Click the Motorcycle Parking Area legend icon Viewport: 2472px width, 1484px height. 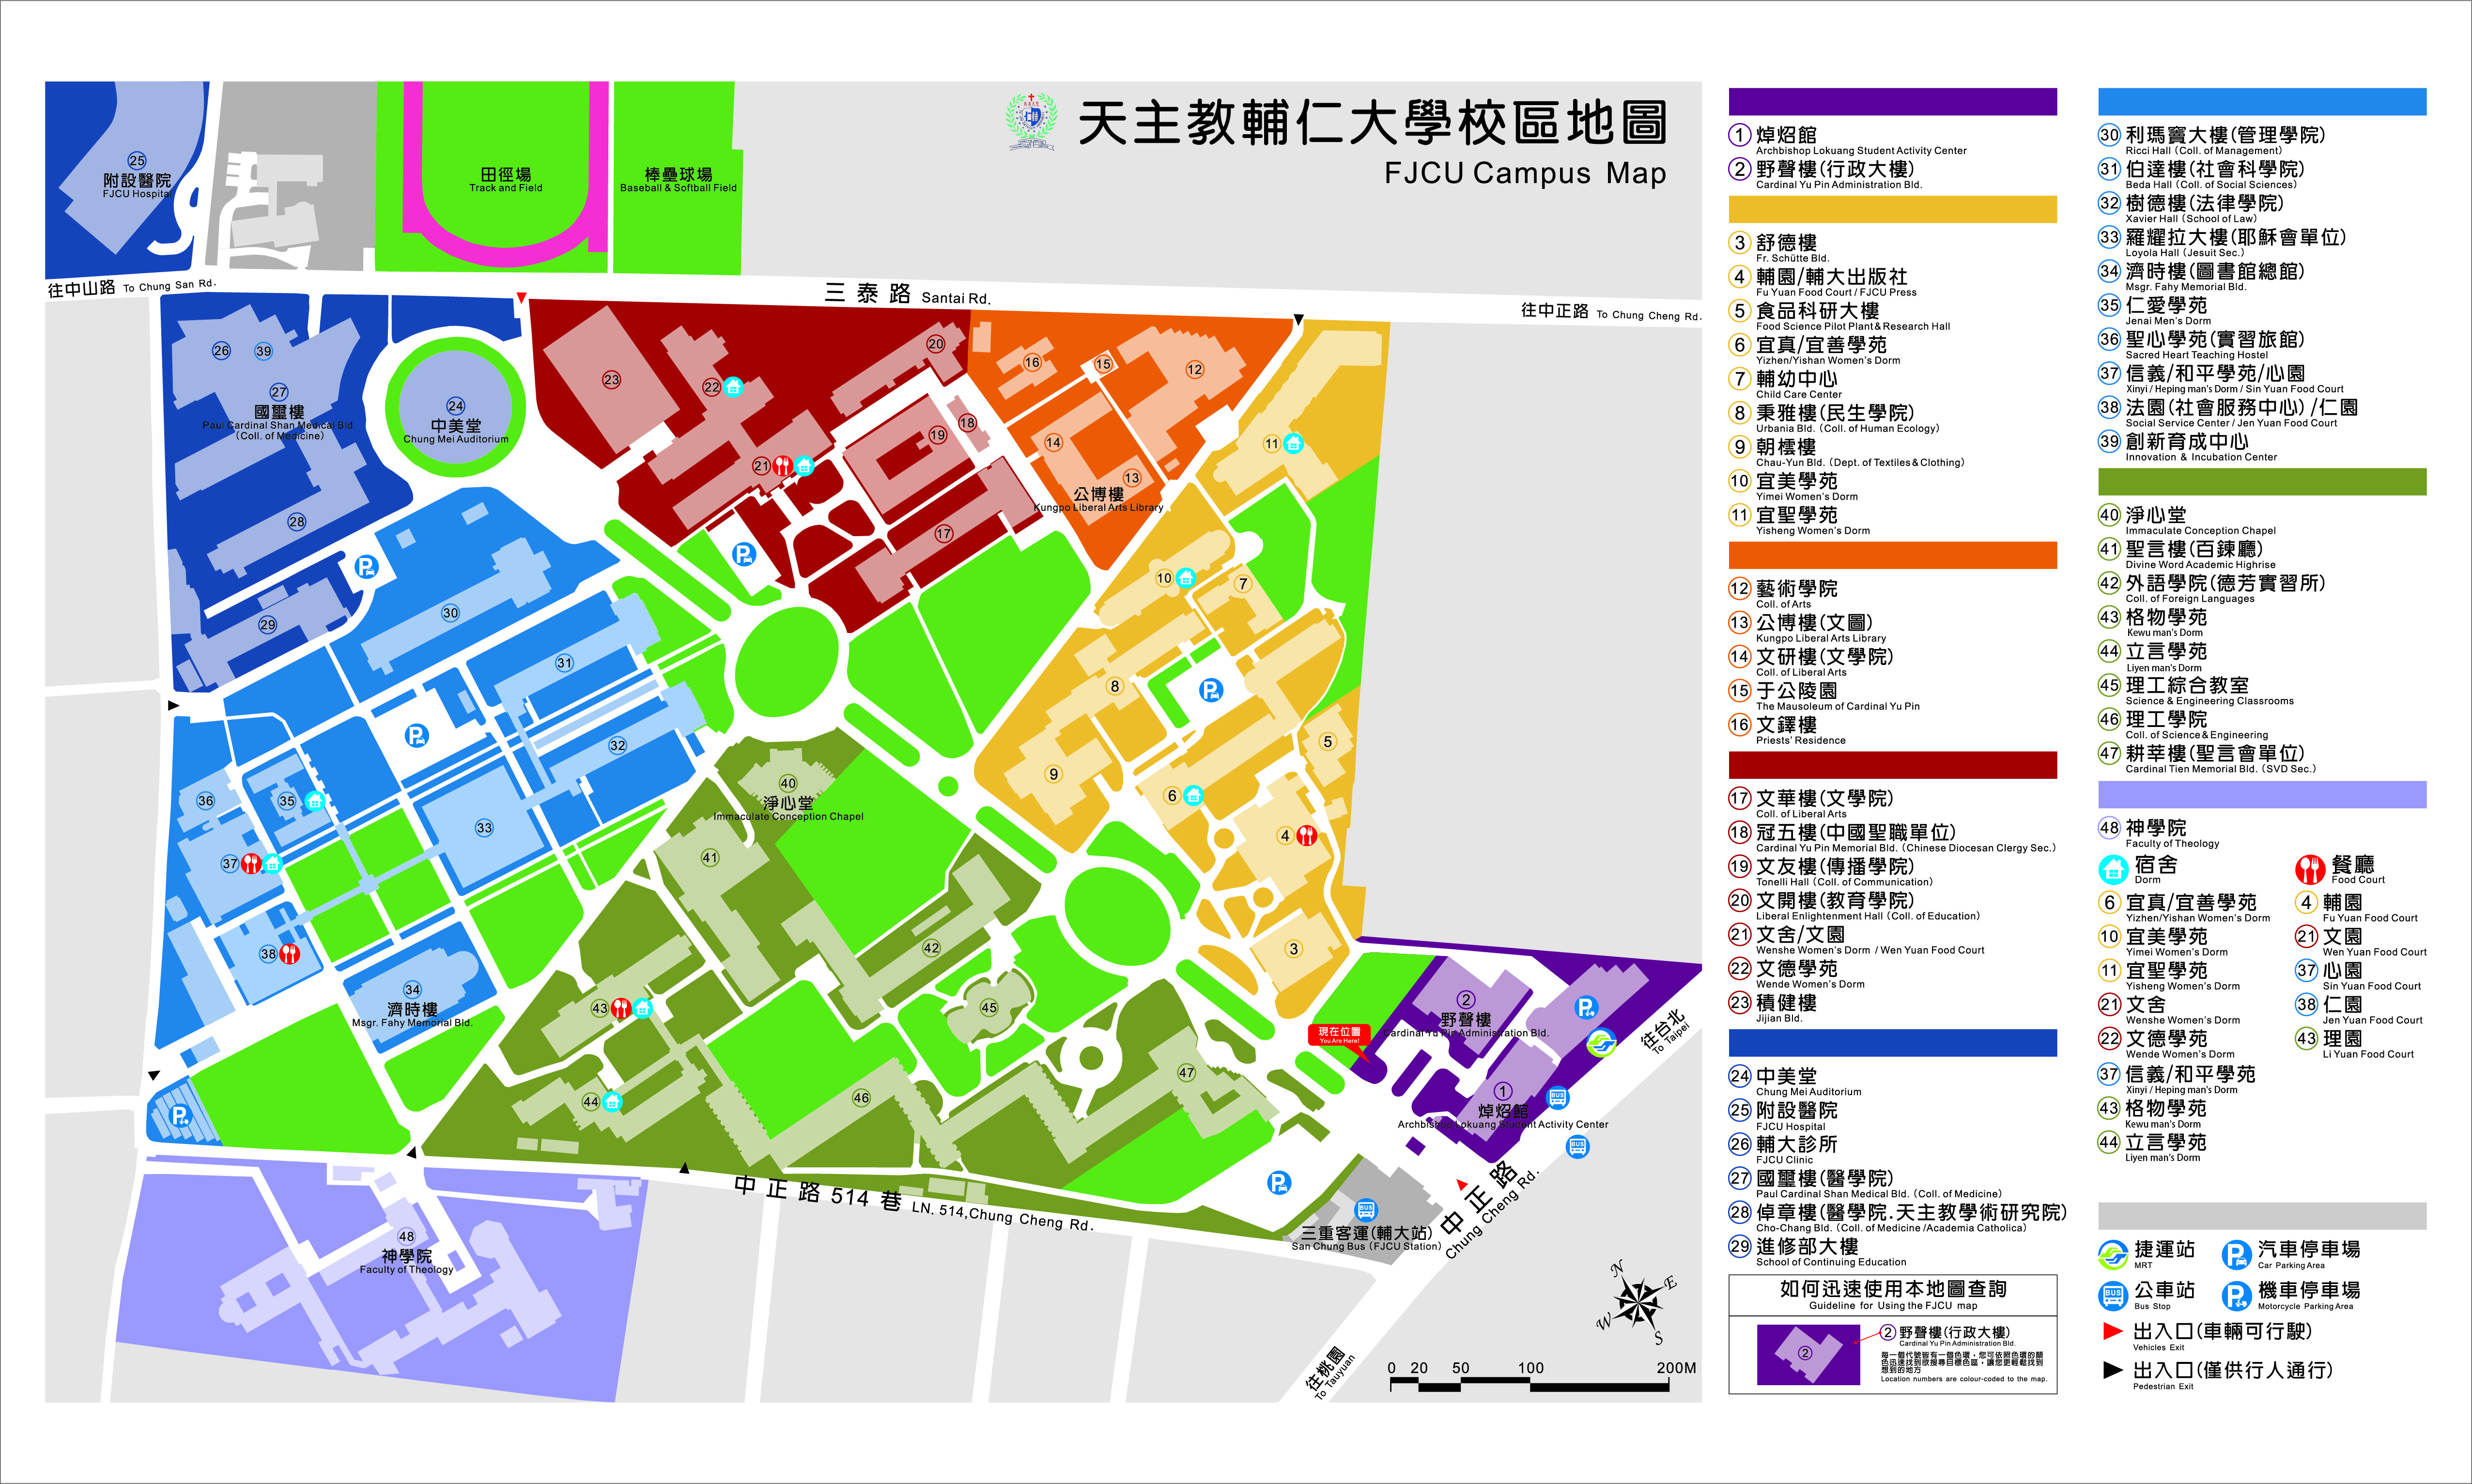(x=2237, y=1296)
